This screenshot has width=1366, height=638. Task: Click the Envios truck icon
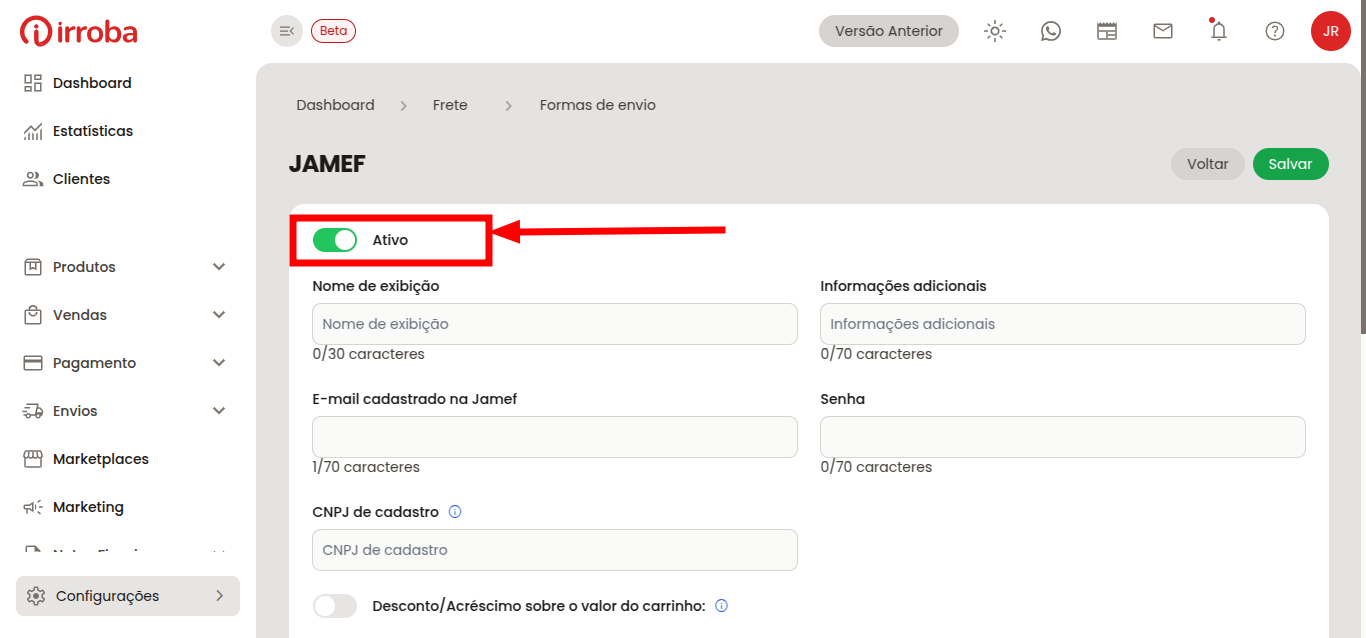33,411
